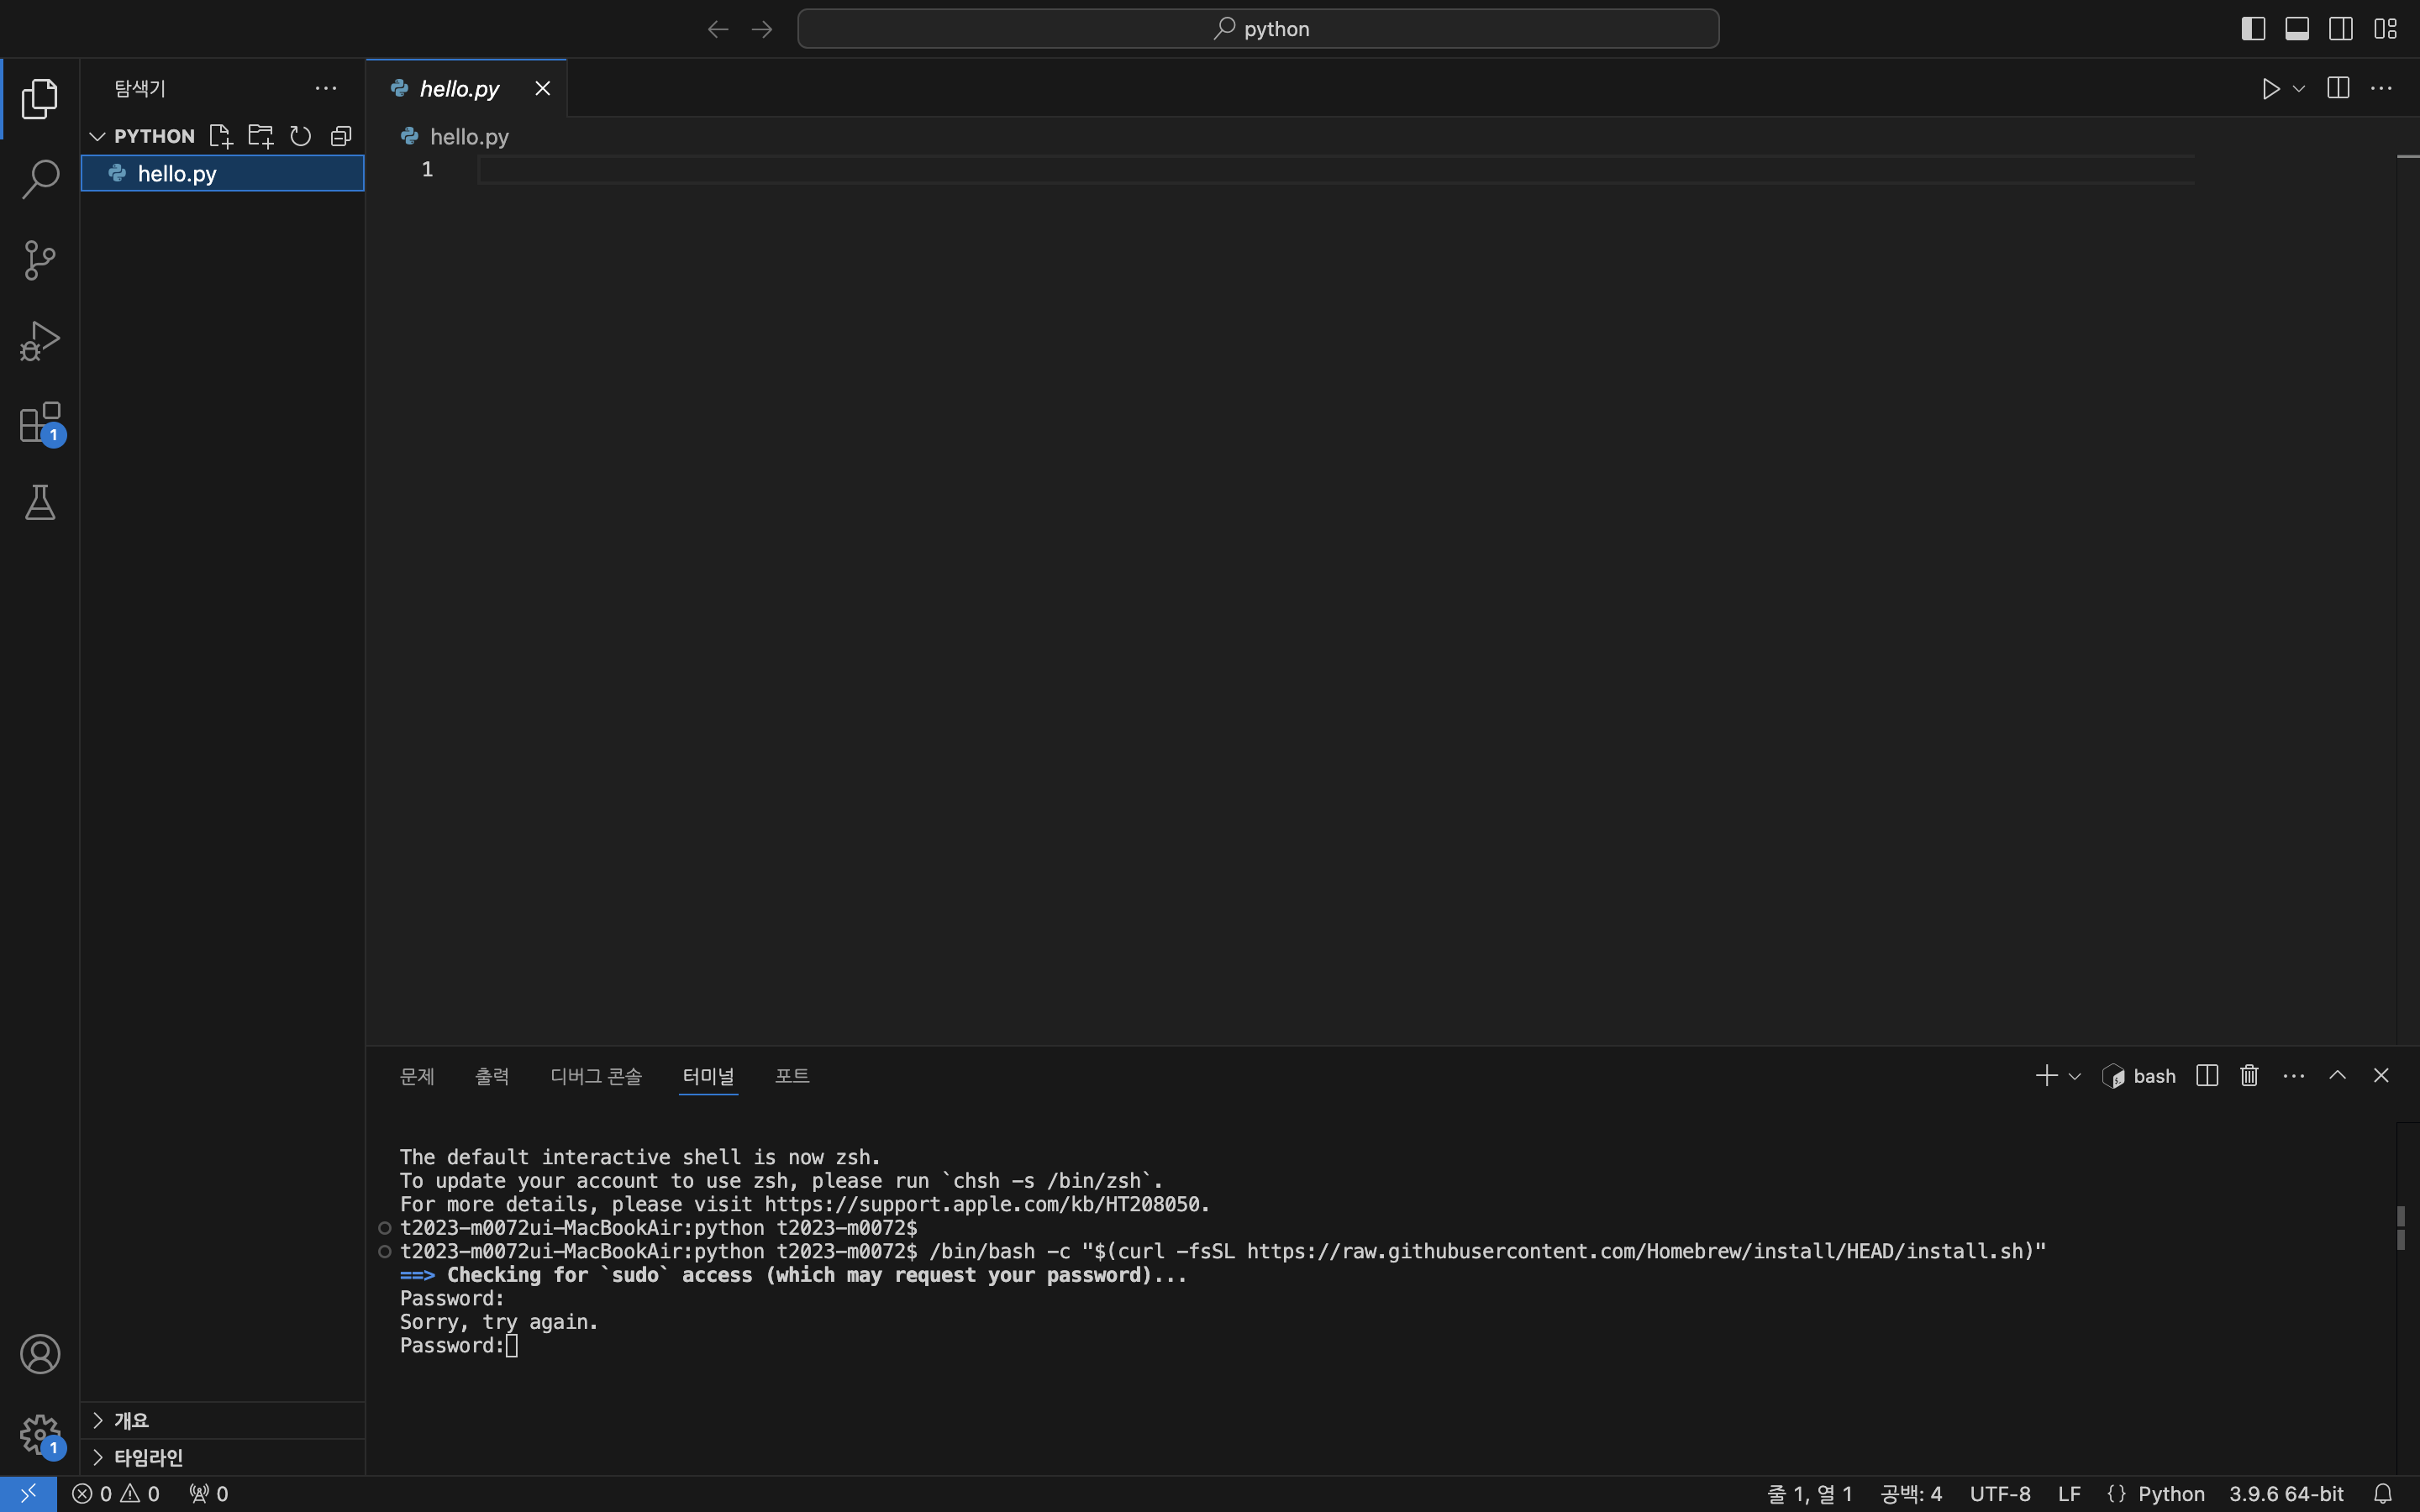The width and height of the screenshot is (2420, 1512).
Task: Customize layout icon in title bar
Action: click(x=2386, y=29)
